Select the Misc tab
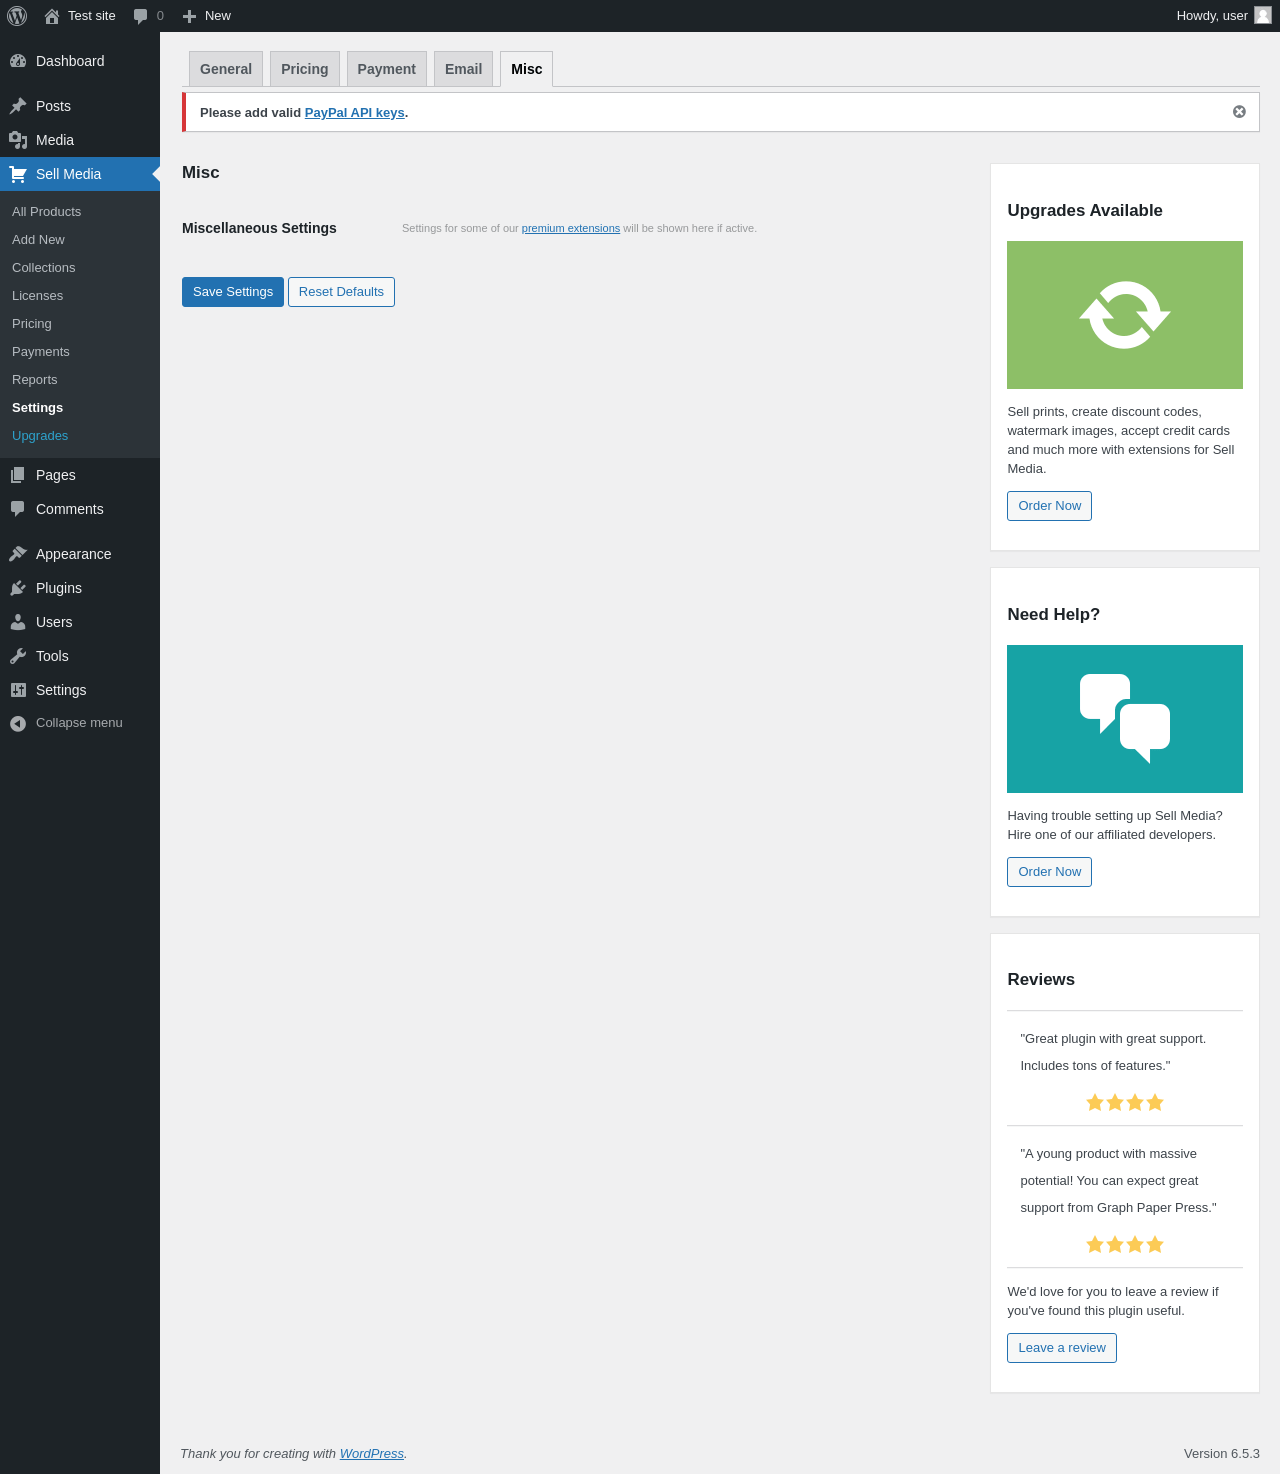The height and width of the screenshot is (1474, 1280). (x=527, y=69)
